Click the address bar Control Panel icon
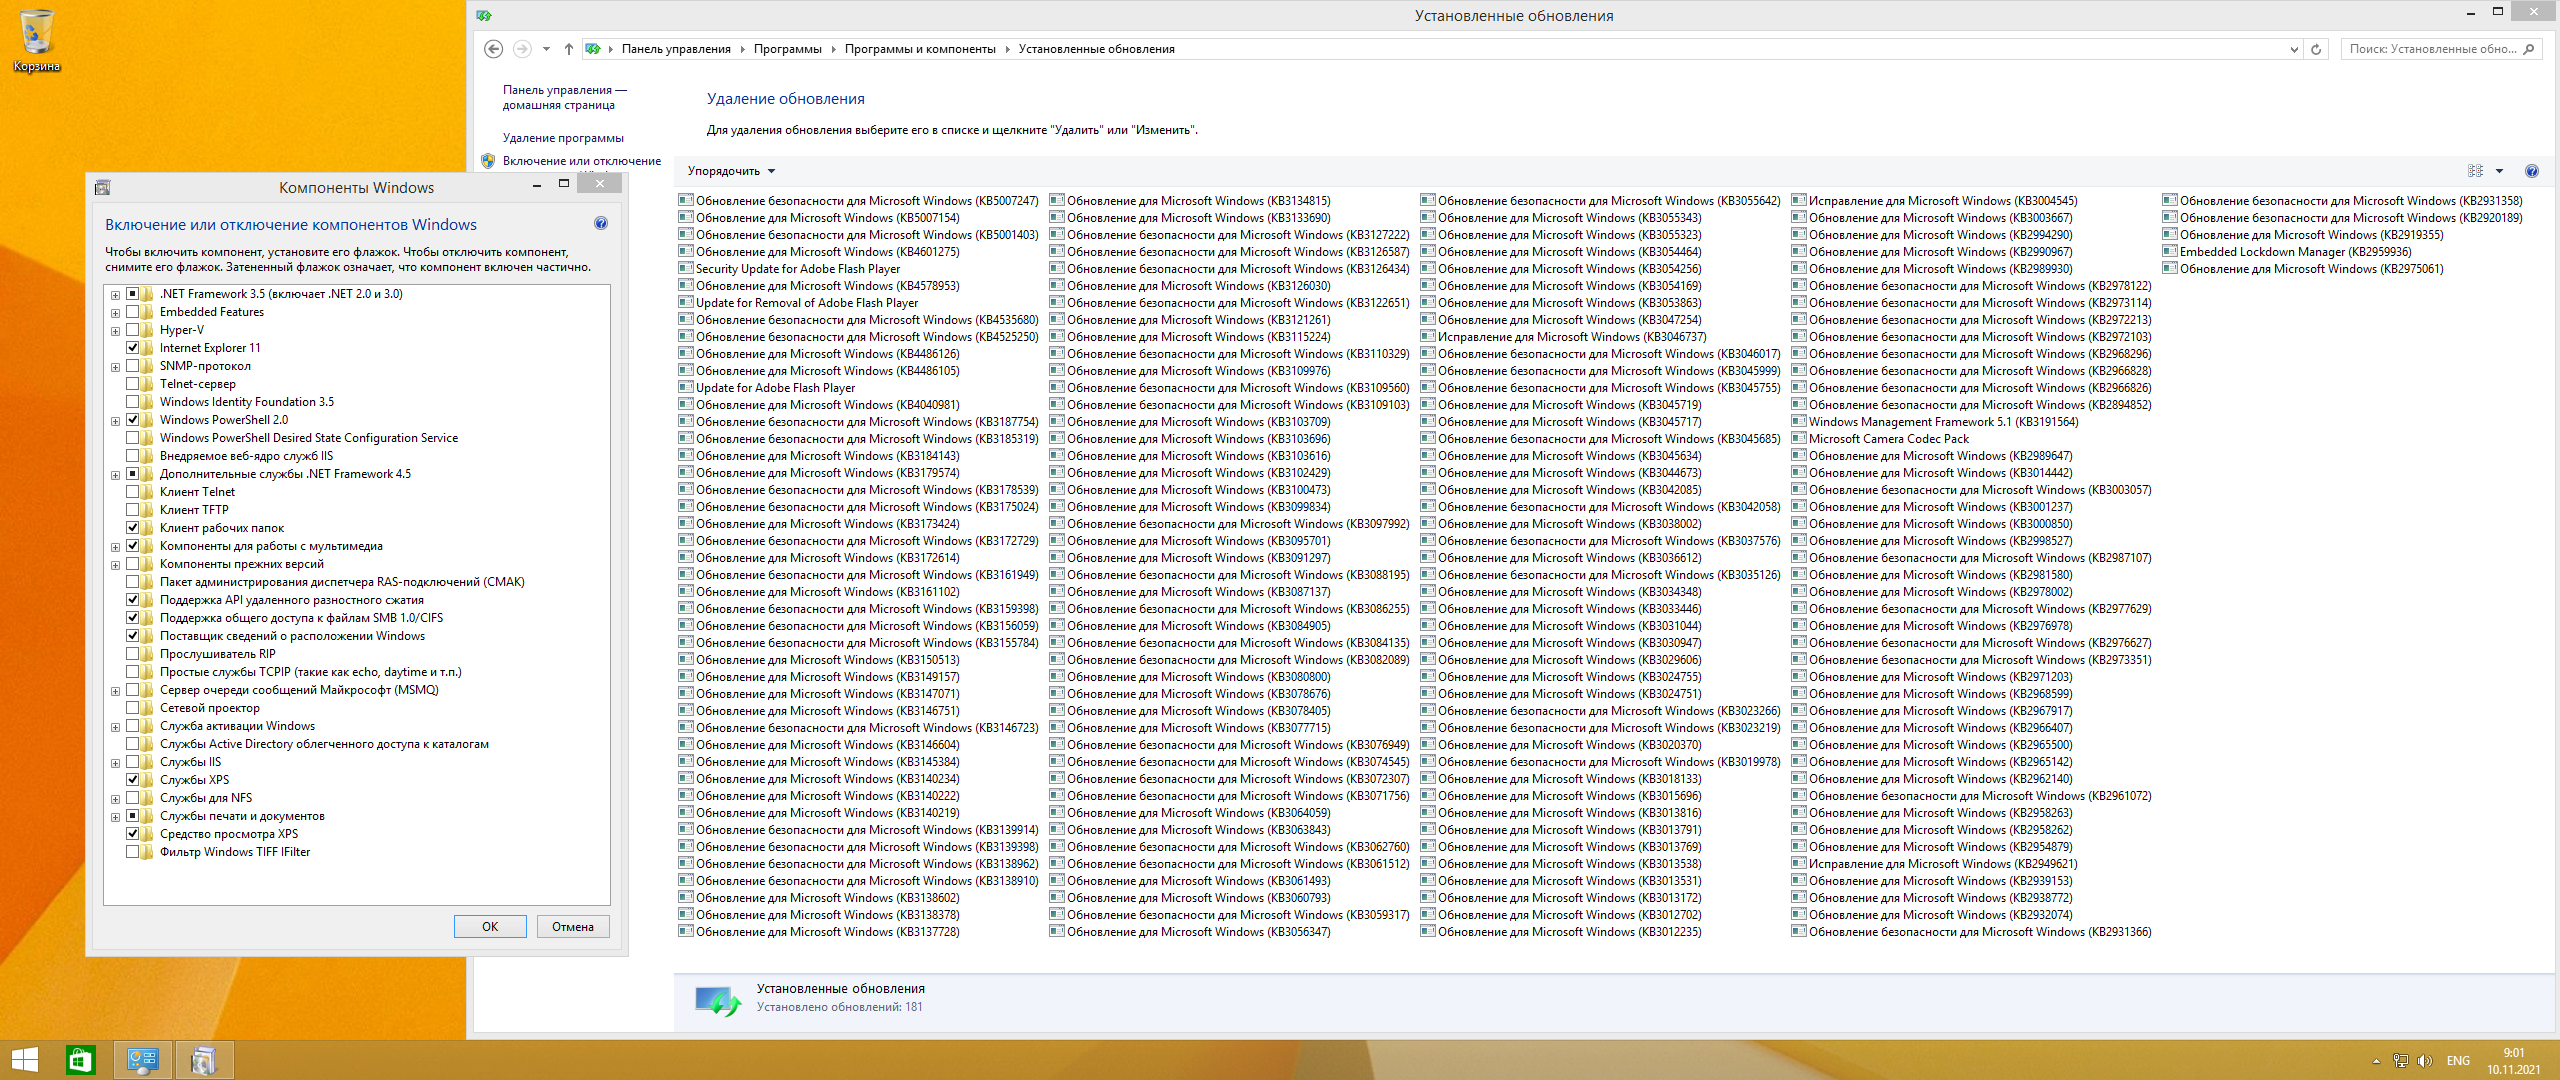2560x1080 pixels. pos(593,49)
